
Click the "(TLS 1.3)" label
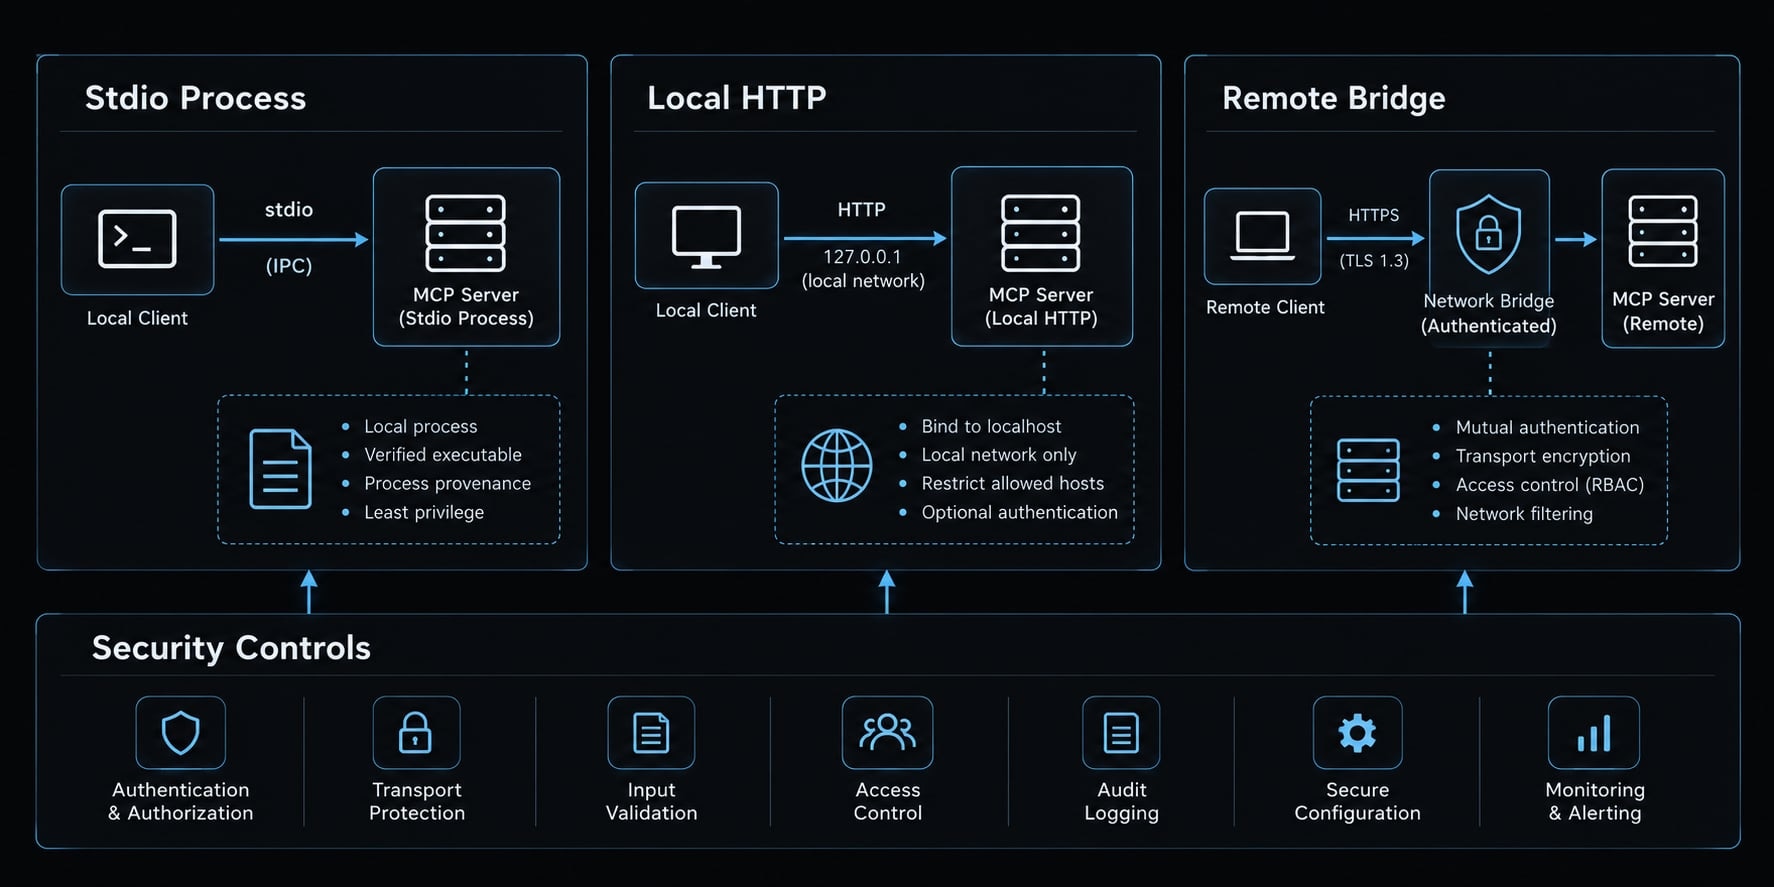pos(1374,261)
